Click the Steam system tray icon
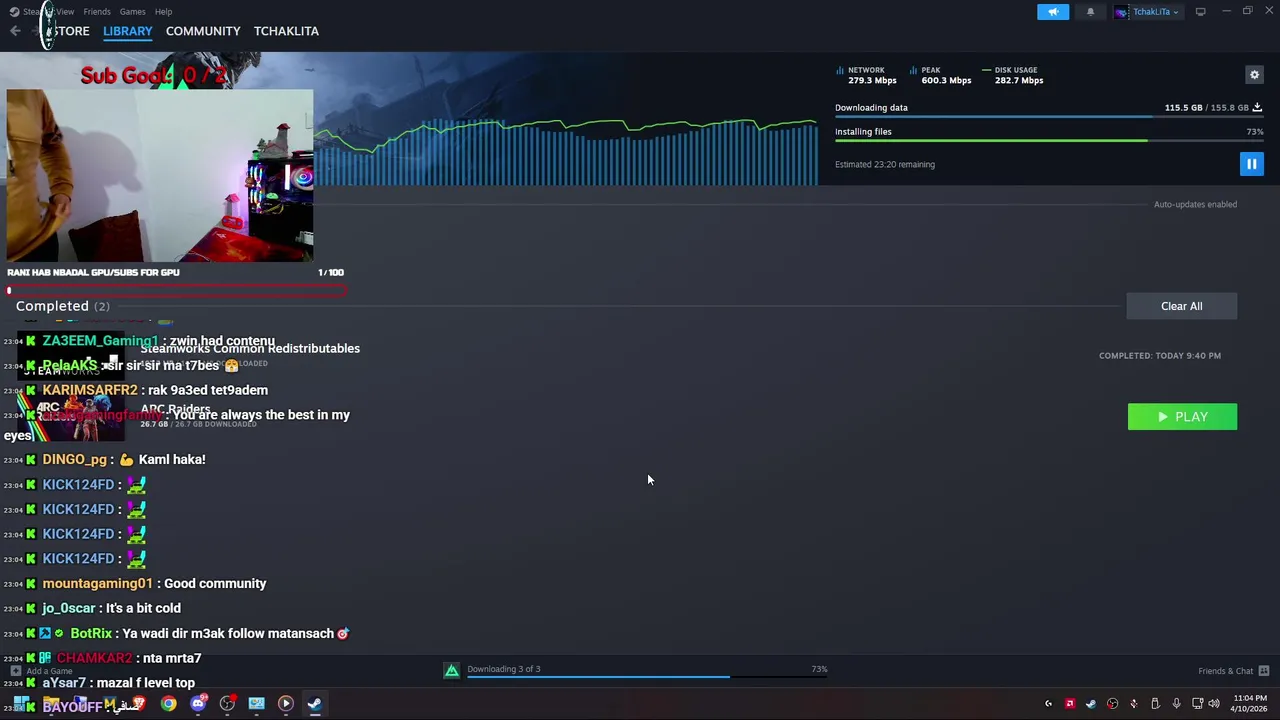The width and height of the screenshot is (1280, 720). point(1091,704)
